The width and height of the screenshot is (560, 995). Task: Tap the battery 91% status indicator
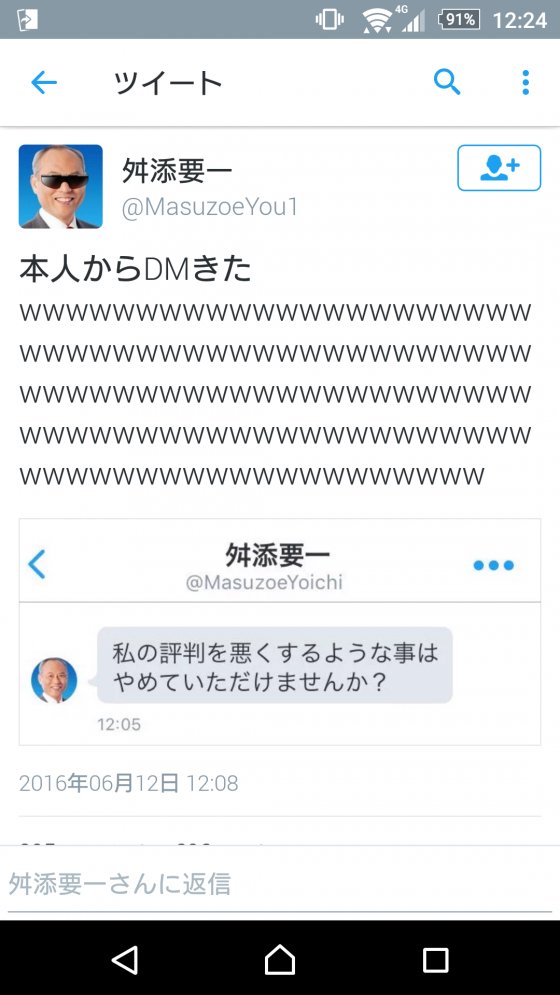click(x=459, y=20)
